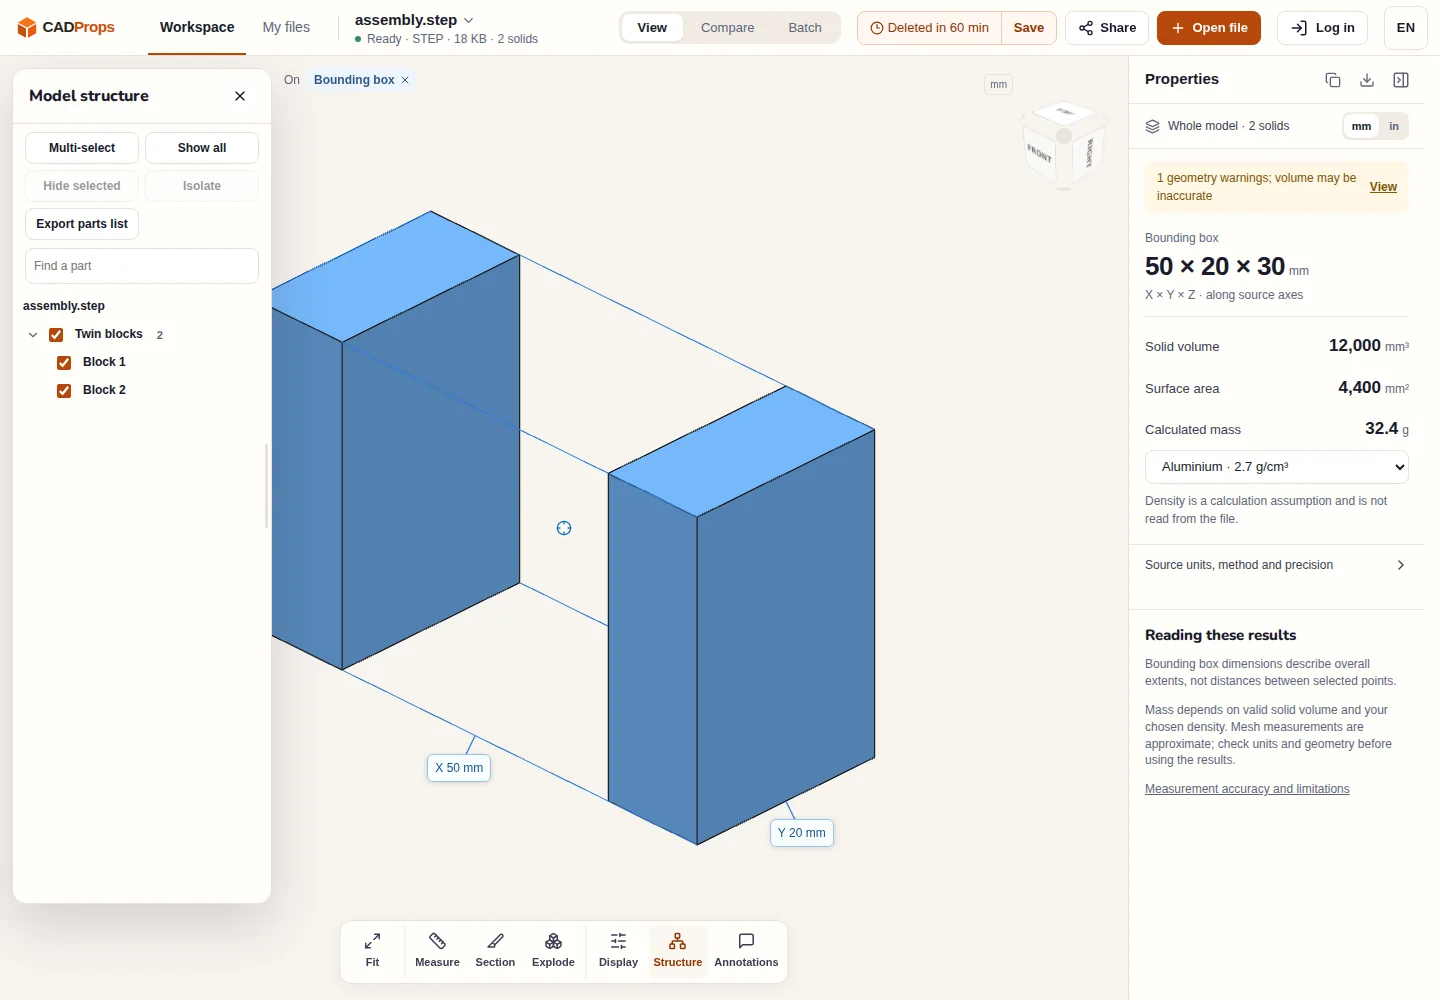Uncheck the Block 2 checkbox
The height and width of the screenshot is (1000, 1440).
coord(64,391)
